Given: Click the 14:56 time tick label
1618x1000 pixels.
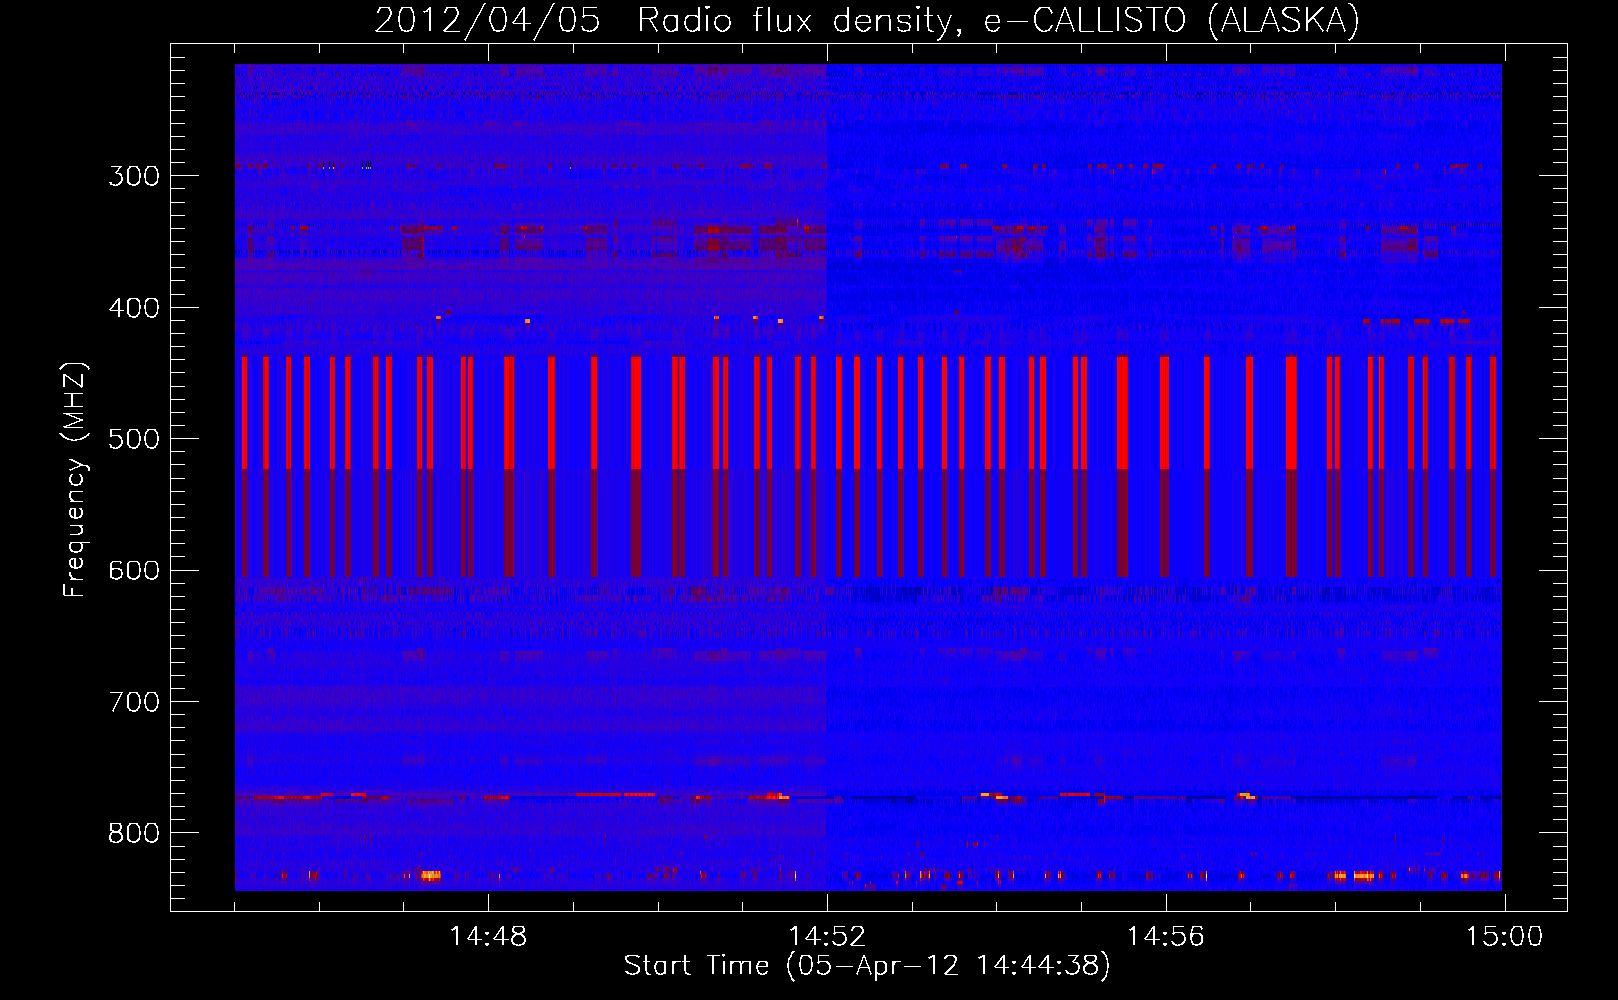Looking at the screenshot, I should (x=1166, y=937).
